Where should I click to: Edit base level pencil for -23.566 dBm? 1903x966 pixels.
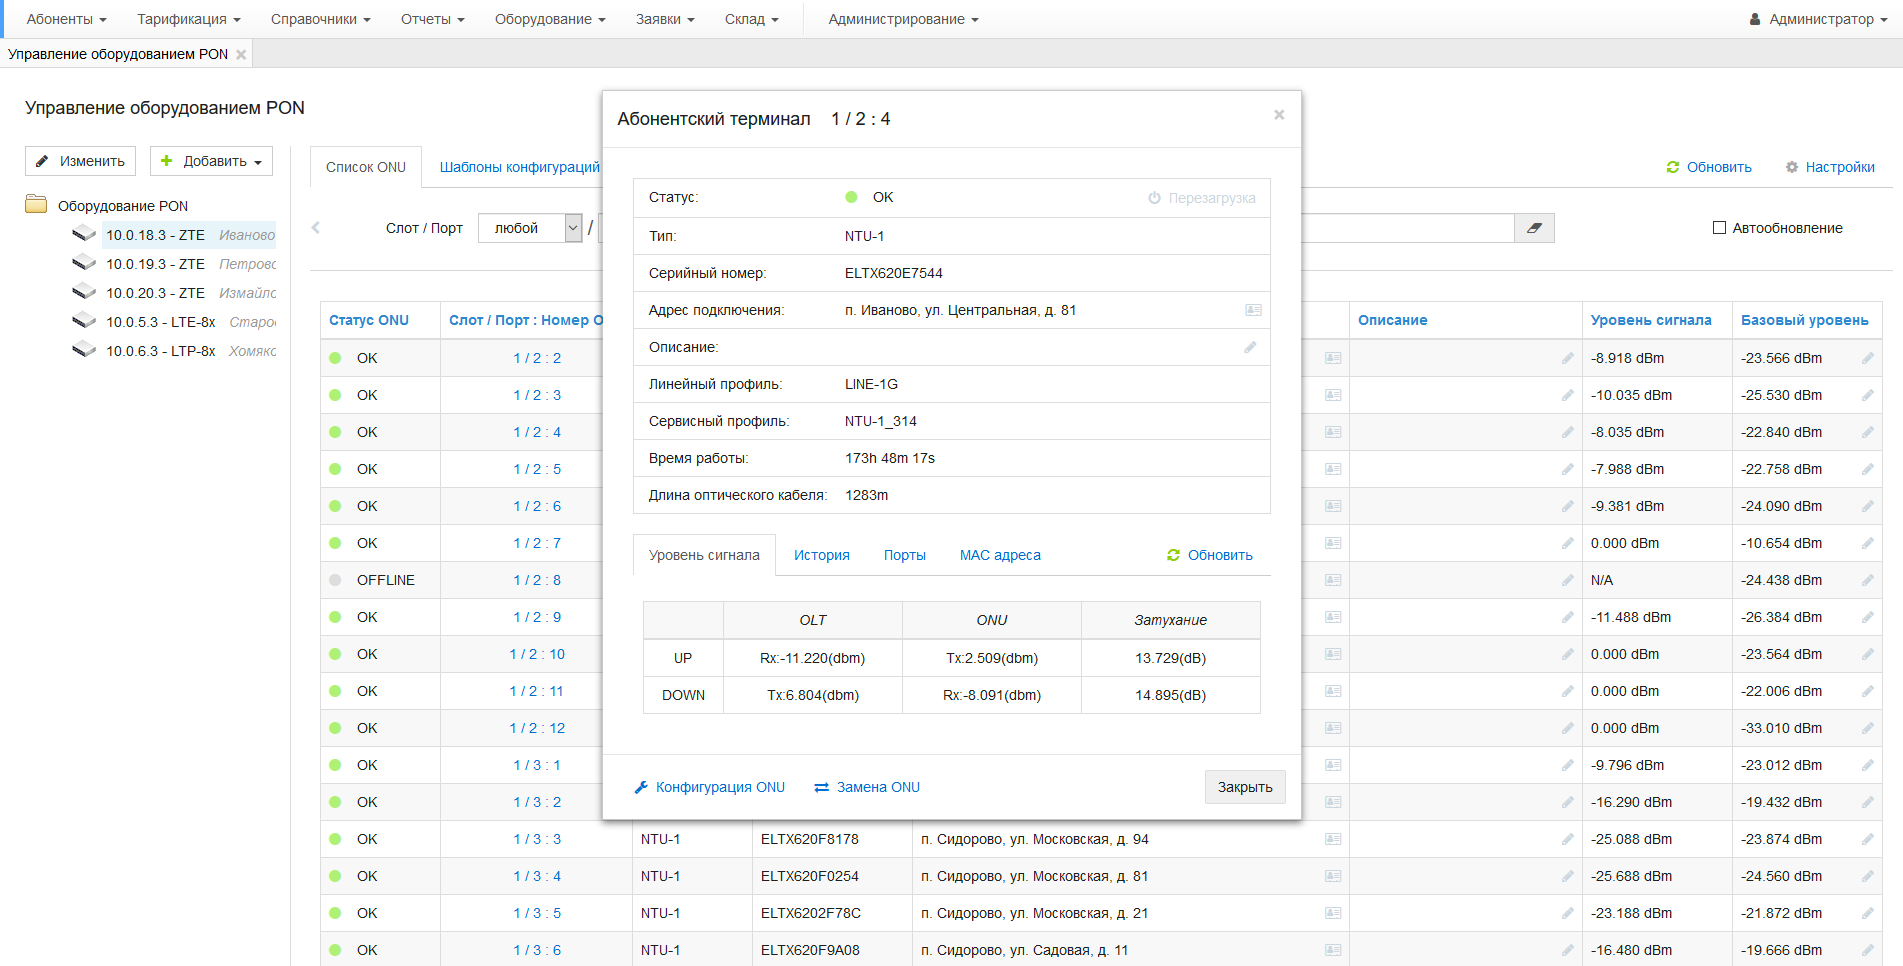1867,358
